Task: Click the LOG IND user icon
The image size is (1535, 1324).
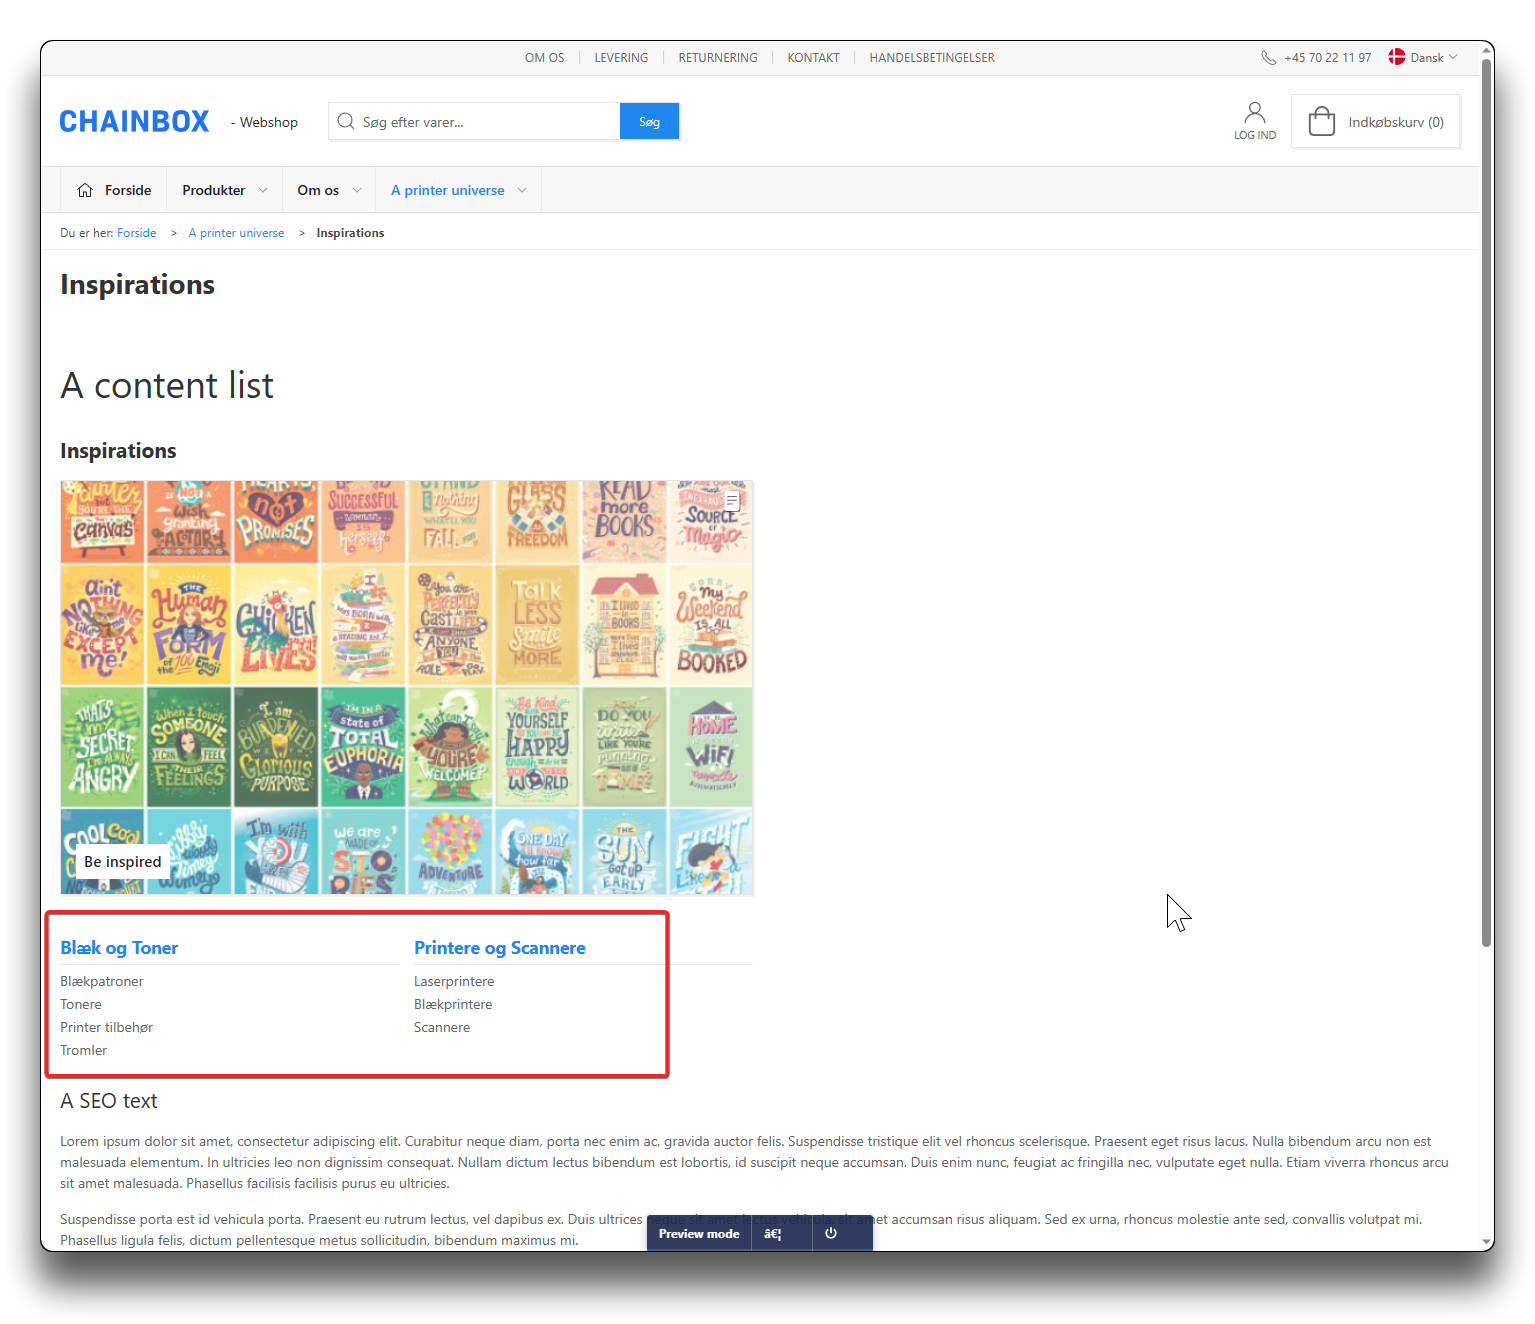Action: (x=1254, y=113)
